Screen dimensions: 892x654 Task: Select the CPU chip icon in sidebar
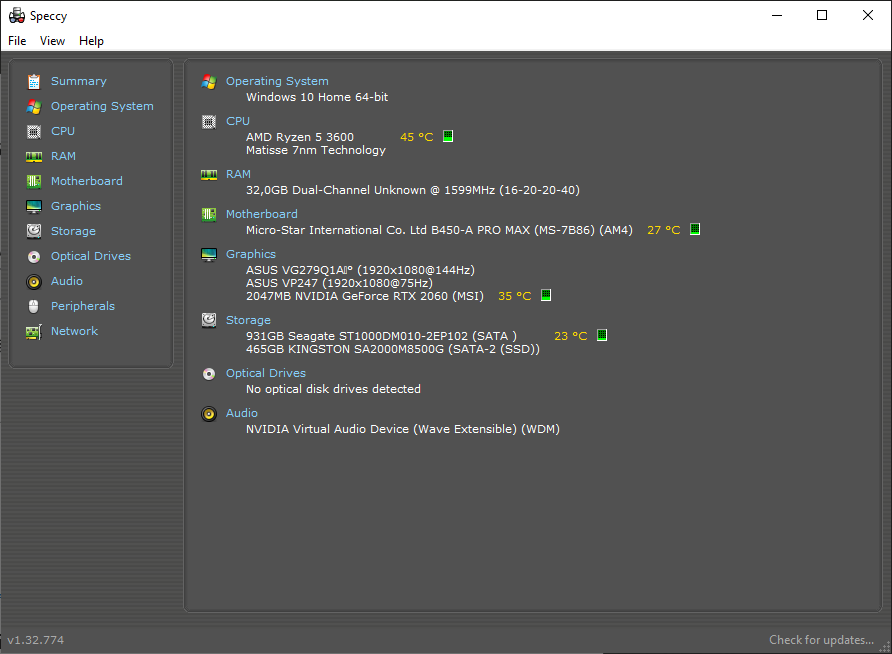pos(34,131)
